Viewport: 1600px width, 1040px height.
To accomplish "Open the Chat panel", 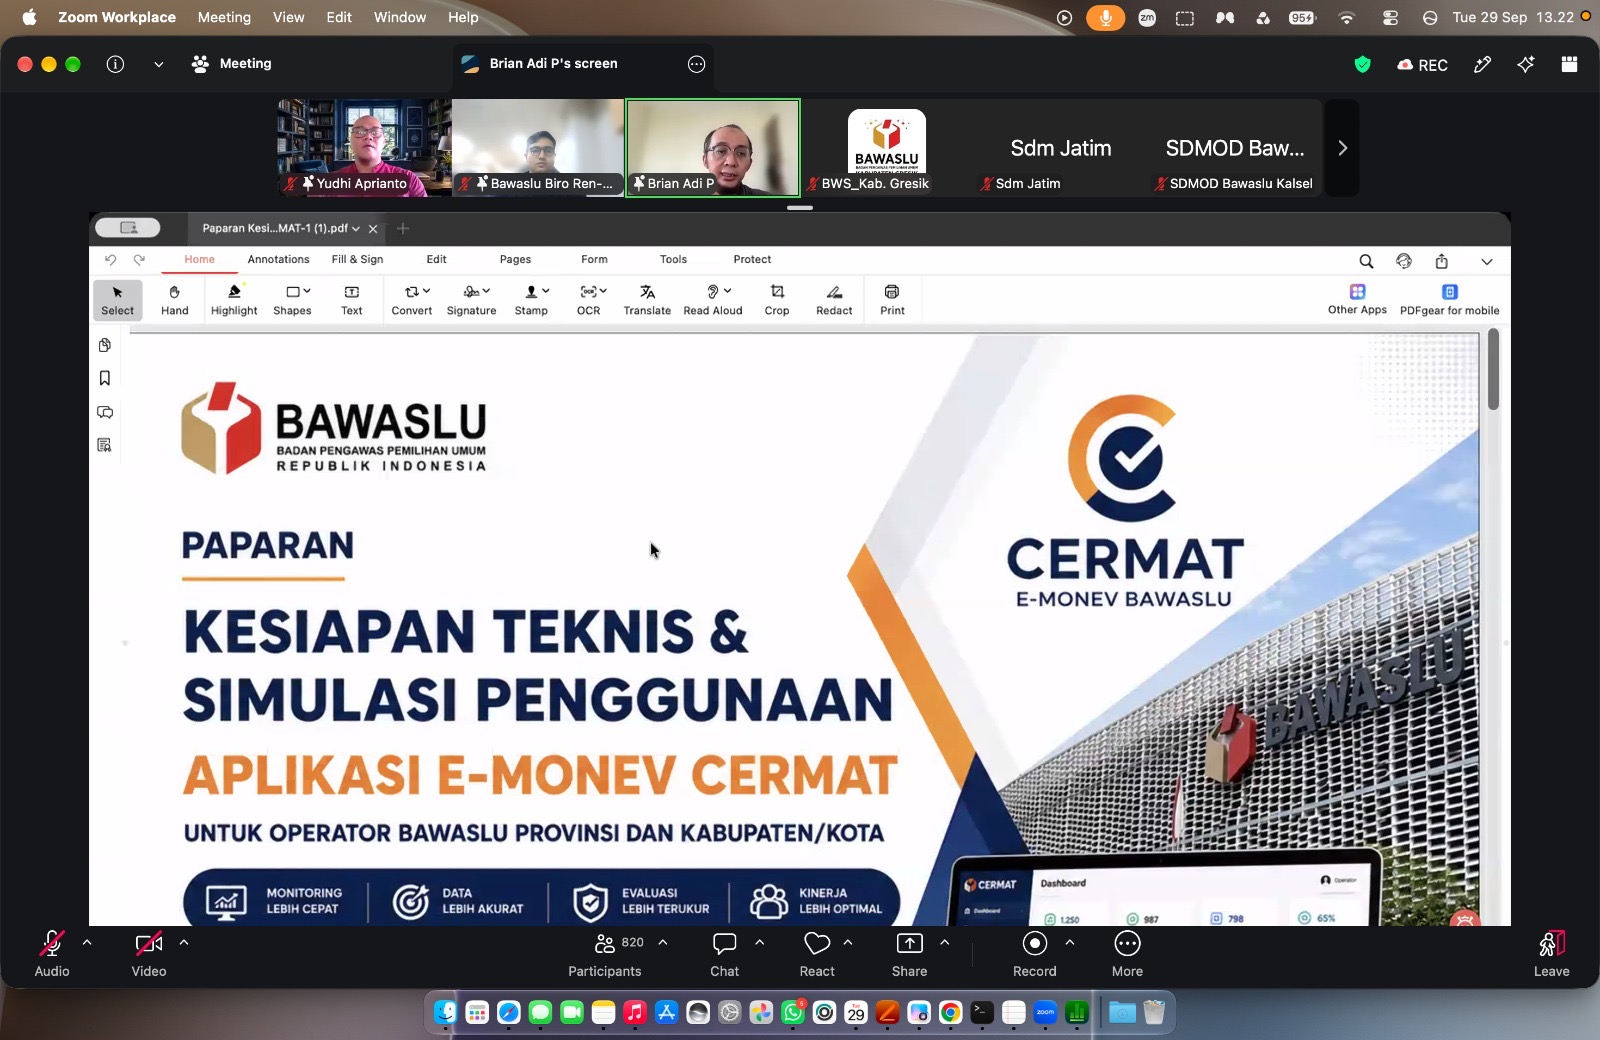I will (x=724, y=954).
